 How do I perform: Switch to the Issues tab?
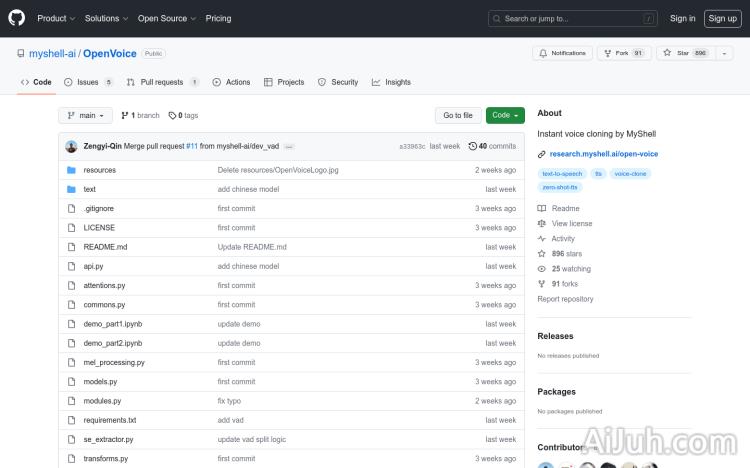click(88, 82)
